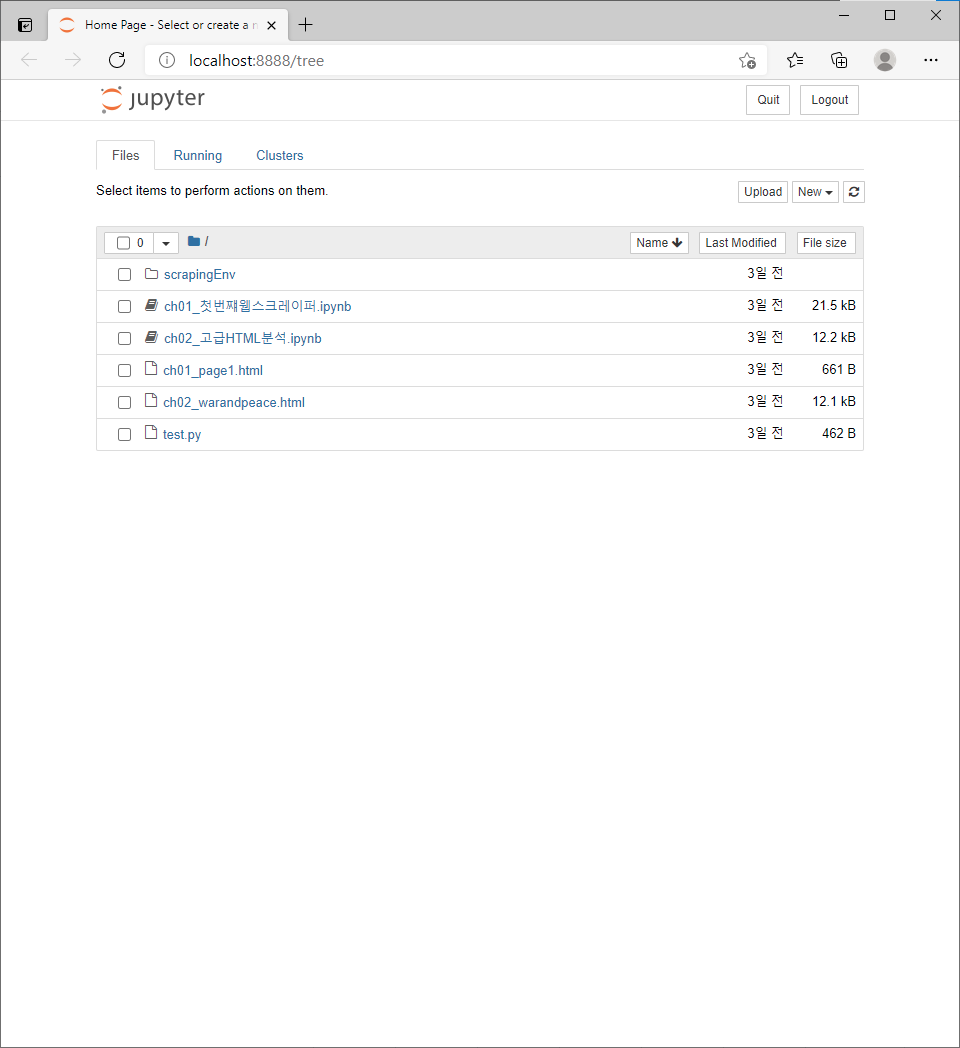Tick the ch02_warandpeace.html checkbox

click(x=124, y=402)
